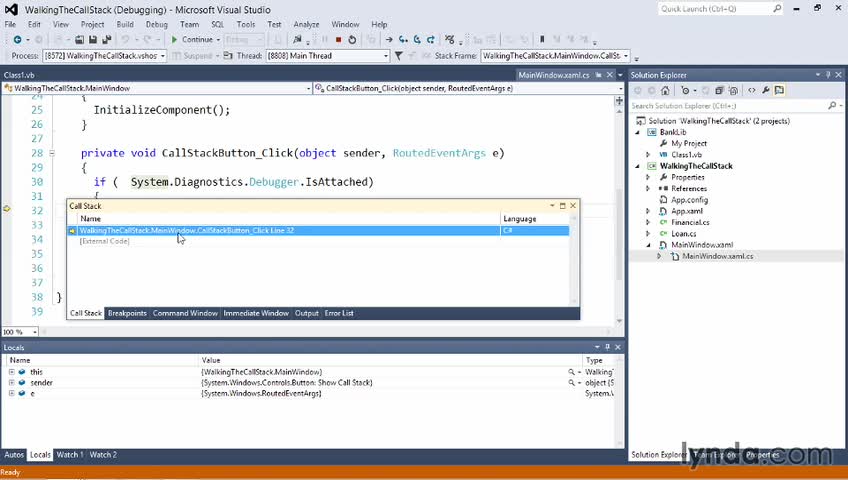Click the editor vertical scrollbar
848x480 pixels.
coord(619,216)
